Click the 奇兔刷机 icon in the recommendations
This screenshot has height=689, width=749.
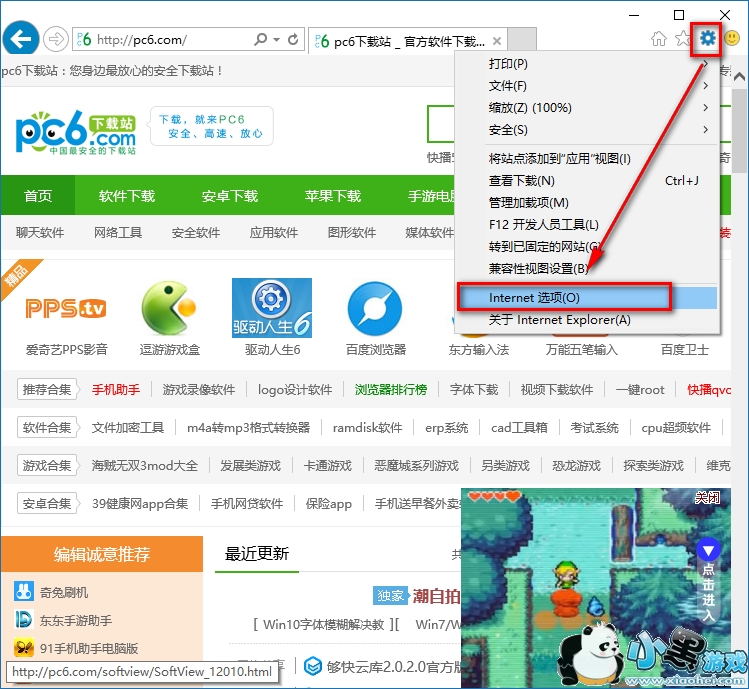[23, 591]
